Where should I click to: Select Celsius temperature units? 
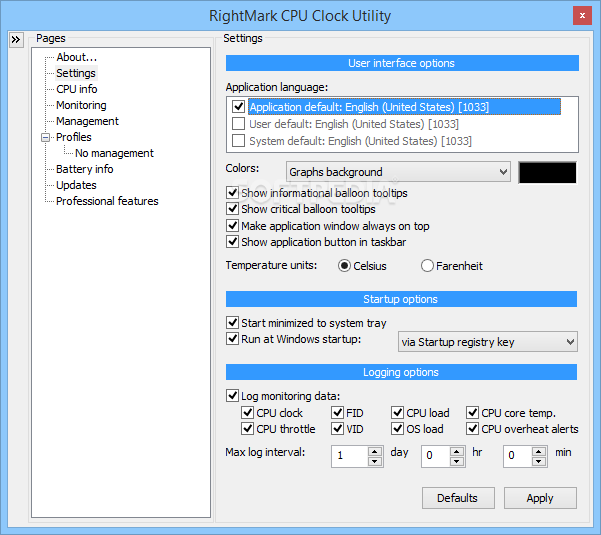coord(344,266)
